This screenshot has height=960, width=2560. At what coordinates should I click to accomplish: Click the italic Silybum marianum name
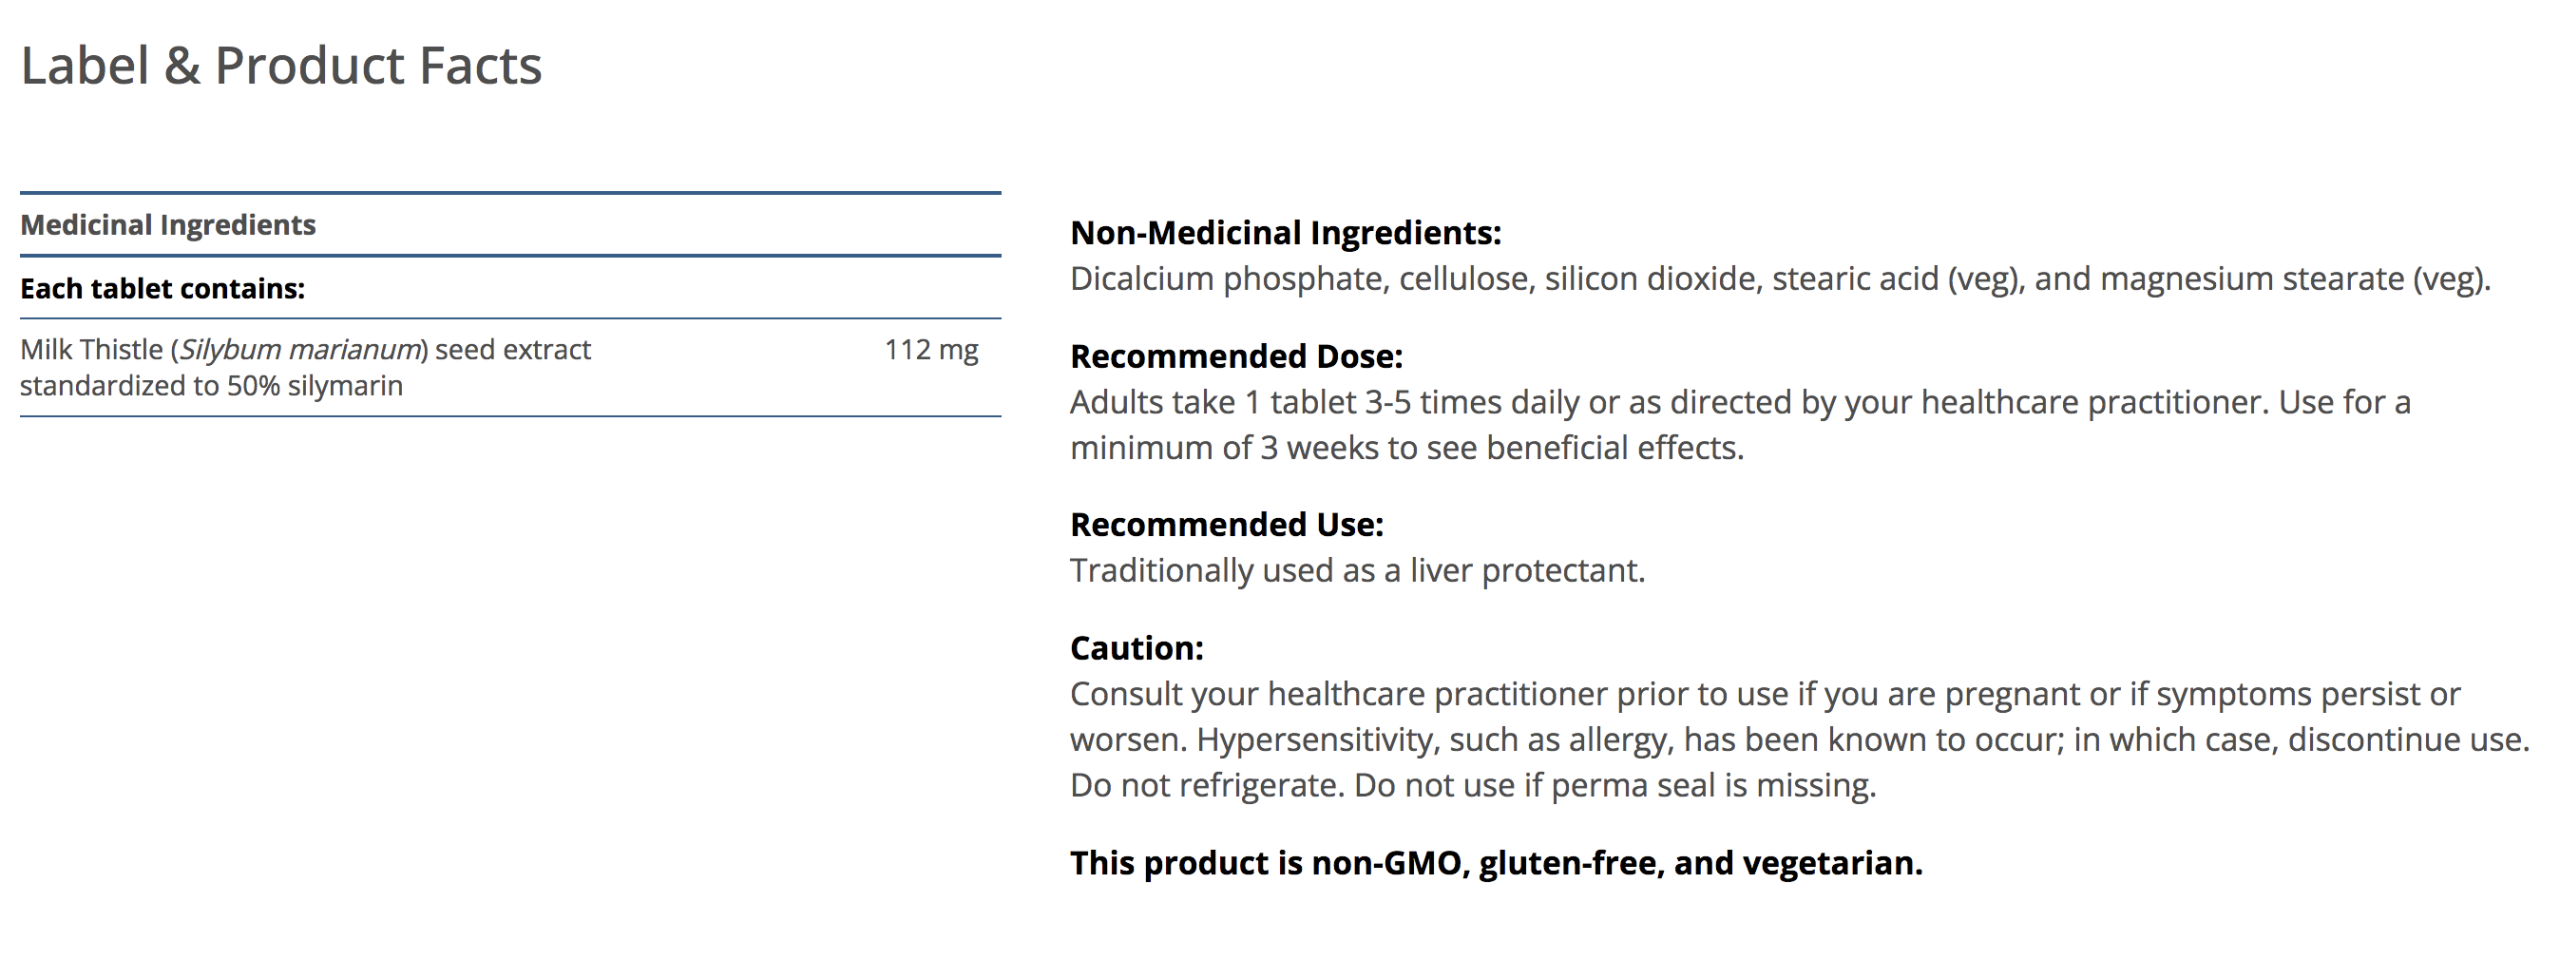[x=299, y=350]
